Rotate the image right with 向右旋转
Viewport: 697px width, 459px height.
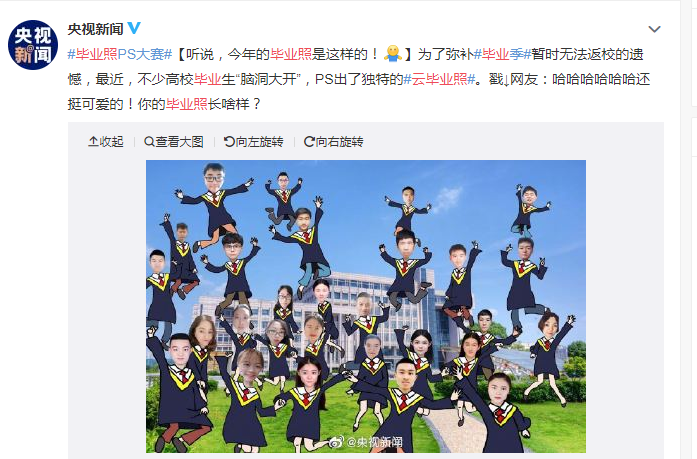[333, 142]
